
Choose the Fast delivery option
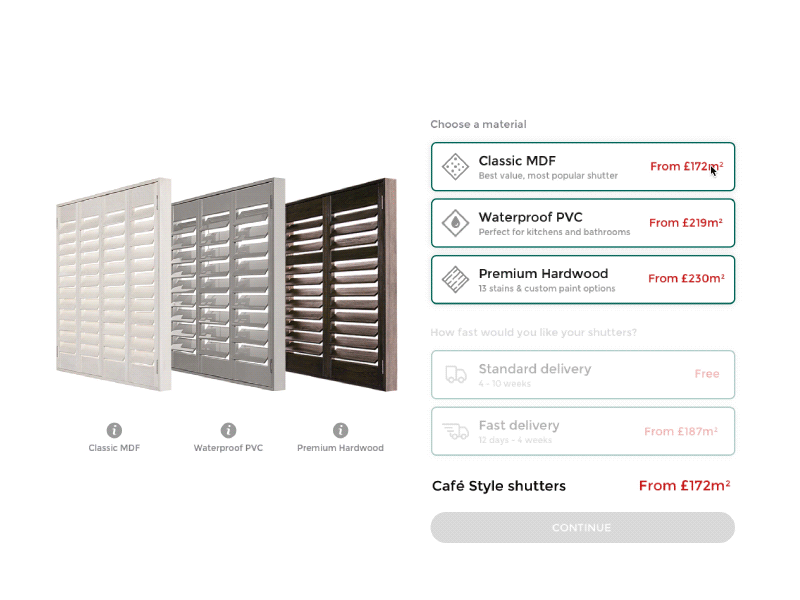(582, 430)
